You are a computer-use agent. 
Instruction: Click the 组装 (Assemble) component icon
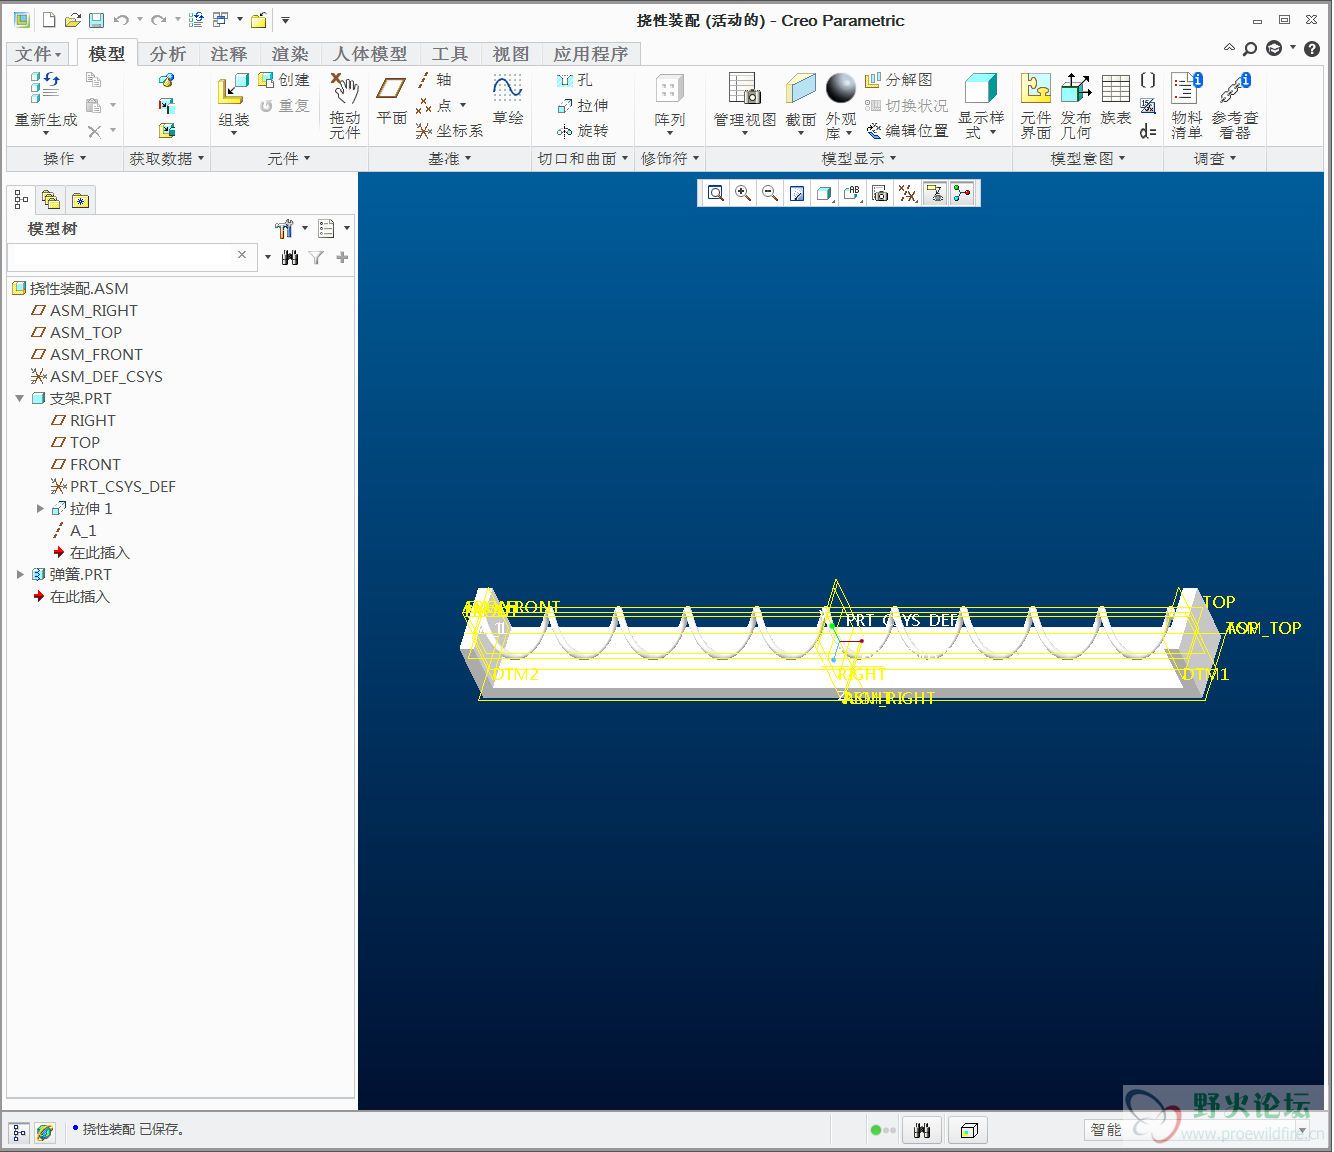coord(233,92)
